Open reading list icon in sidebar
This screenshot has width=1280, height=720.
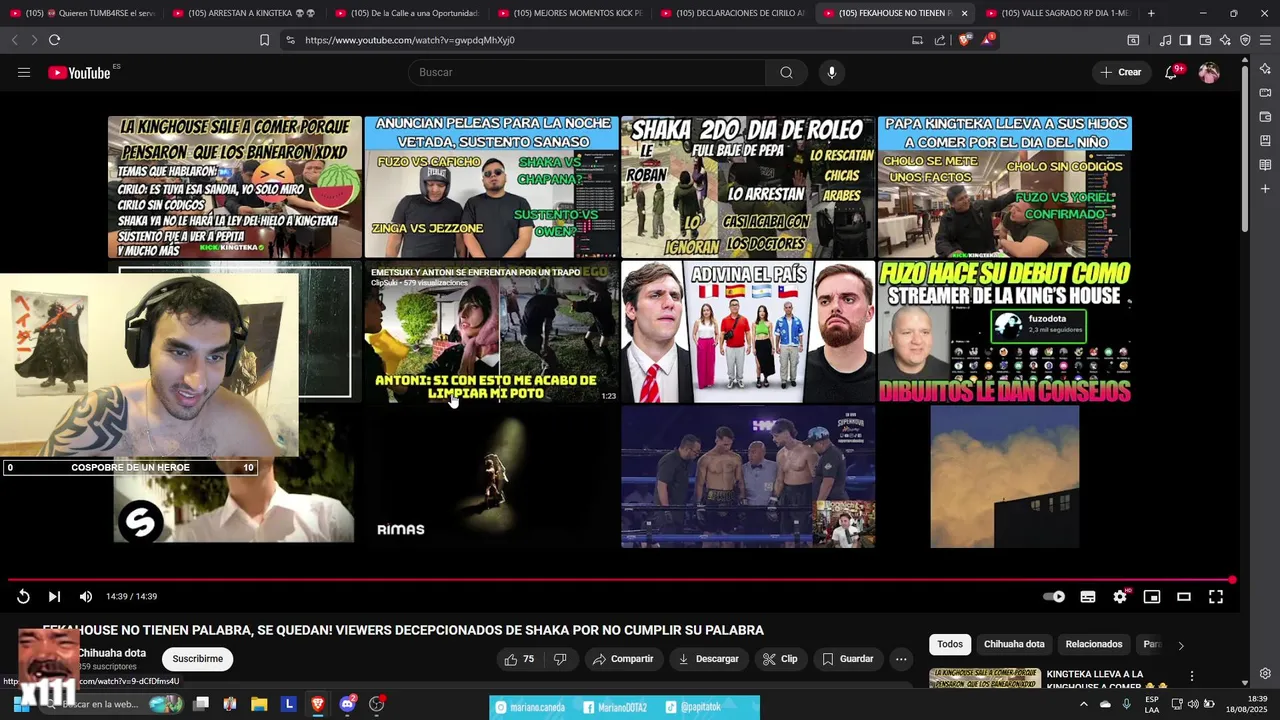(x=1265, y=164)
